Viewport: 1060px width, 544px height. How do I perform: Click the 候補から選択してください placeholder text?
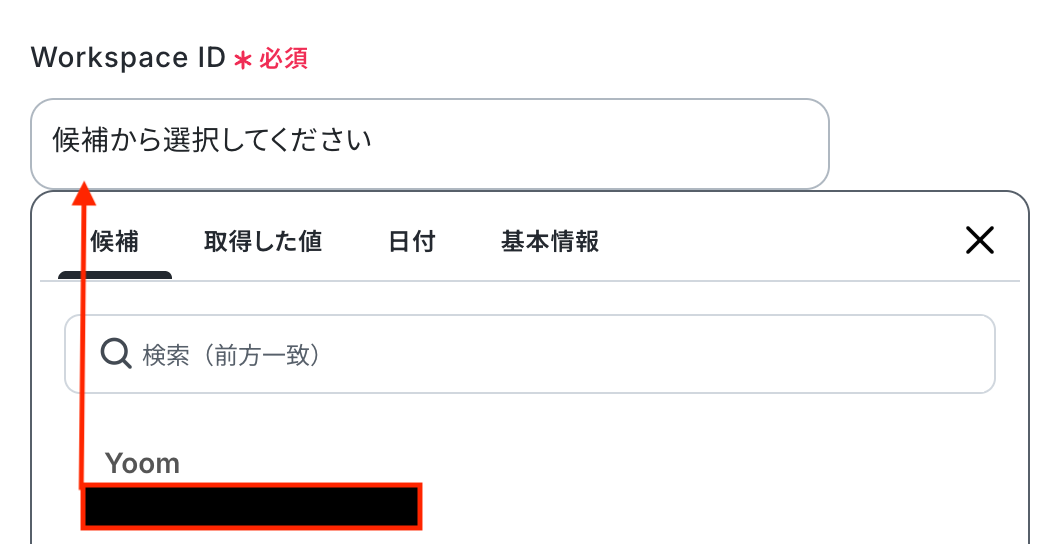click(212, 139)
